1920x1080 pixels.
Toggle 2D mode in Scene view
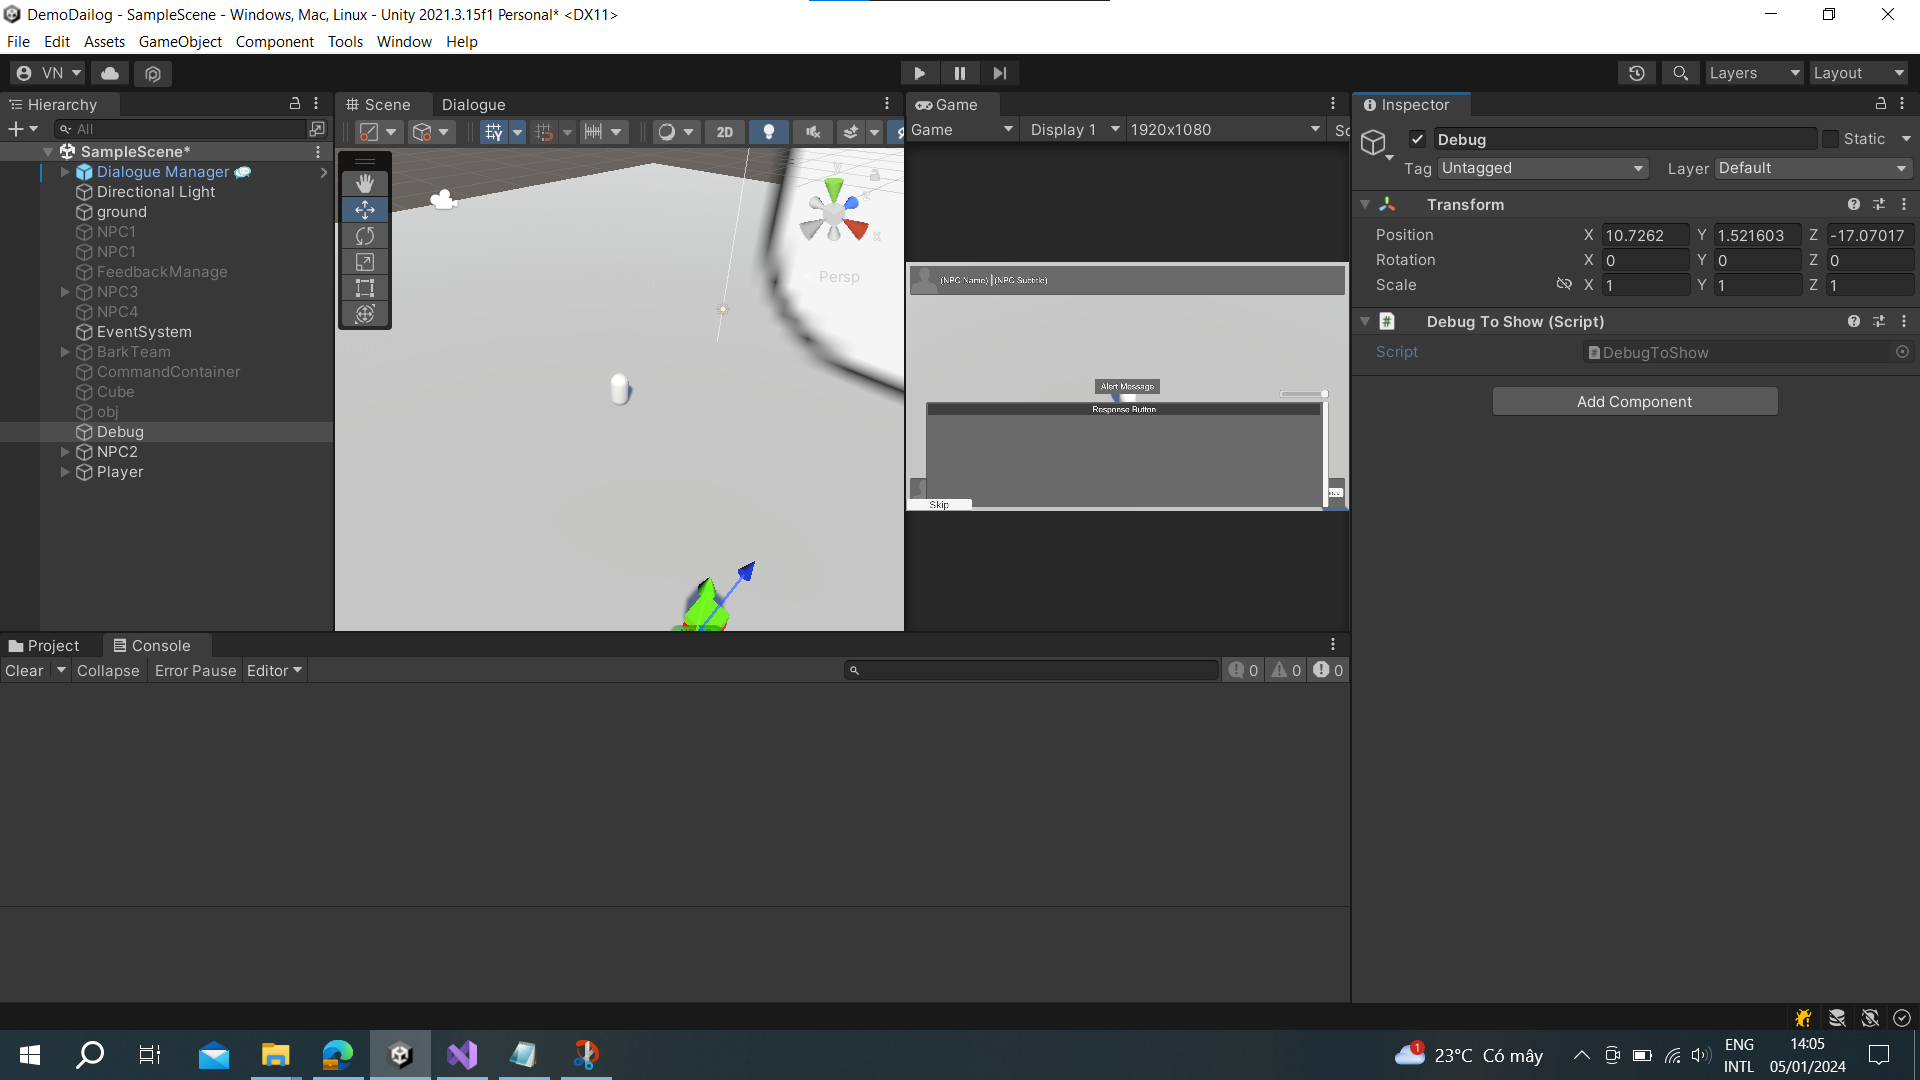click(x=725, y=132)
